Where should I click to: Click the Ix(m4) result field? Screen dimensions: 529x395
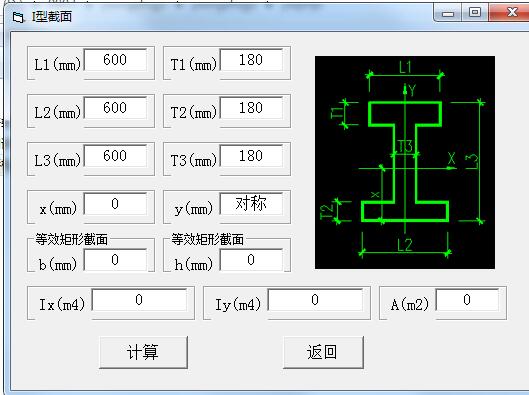(139, 300)
